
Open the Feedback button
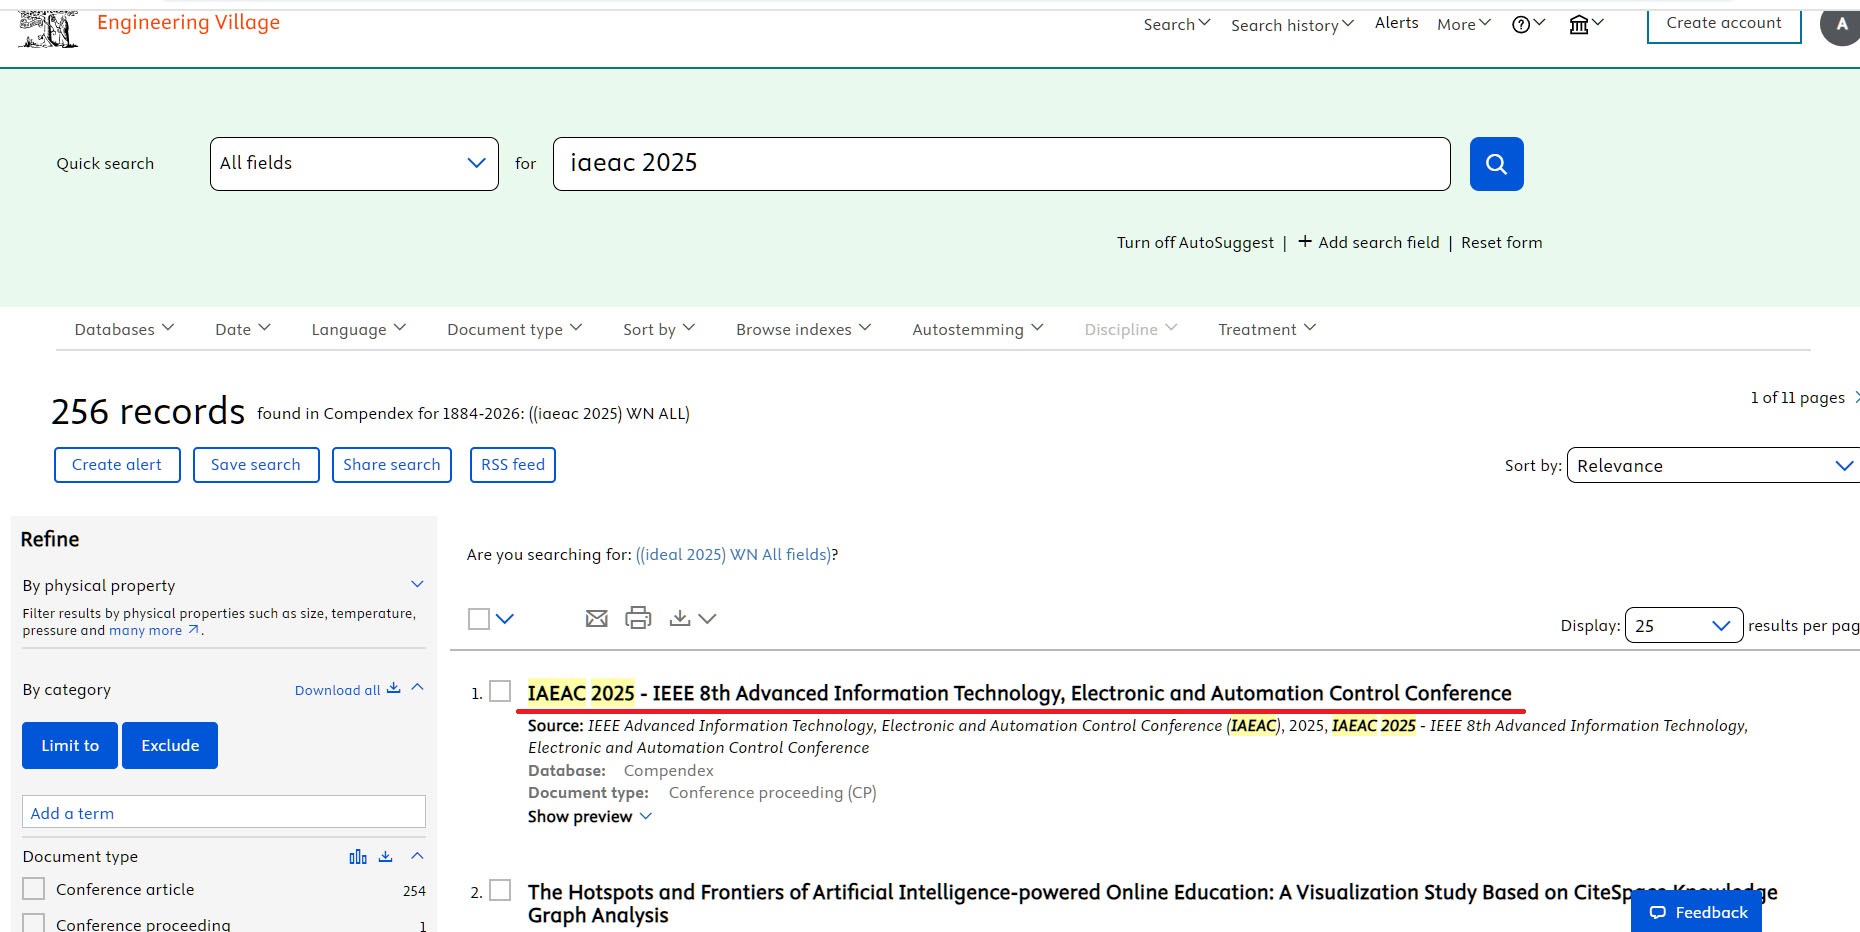click(1696, 911)
